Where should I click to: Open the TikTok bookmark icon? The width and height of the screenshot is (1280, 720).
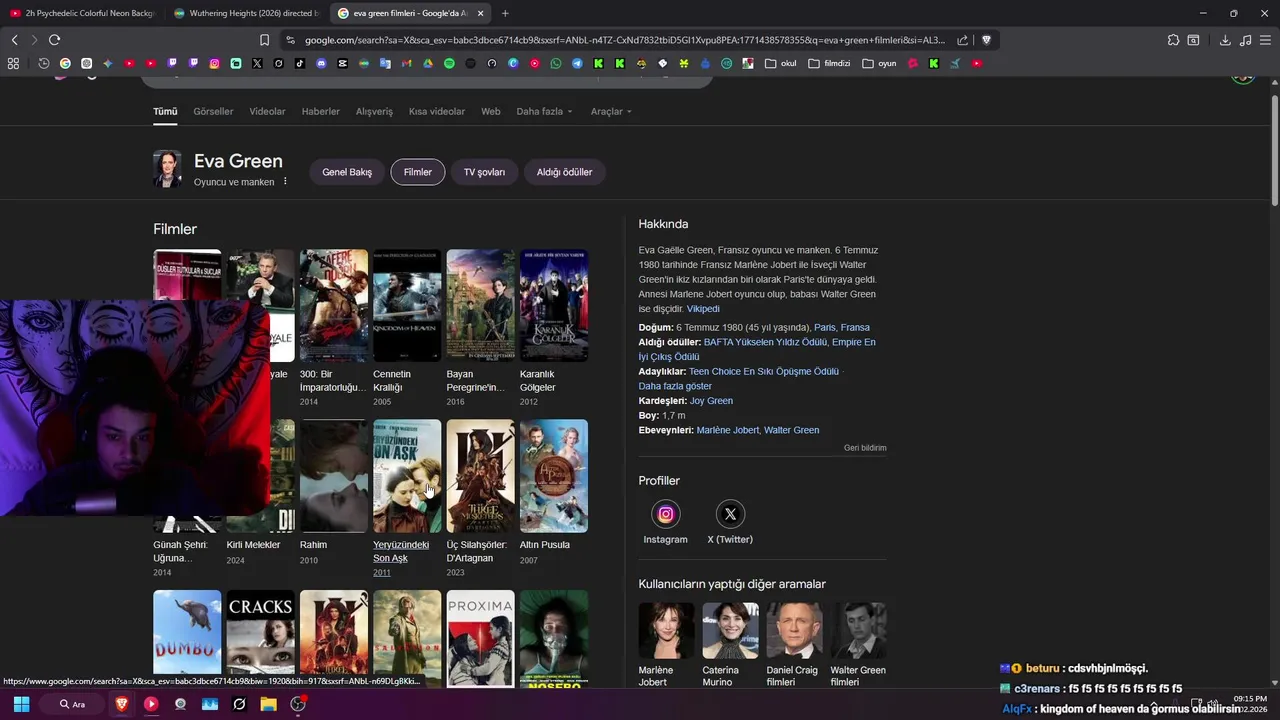(x=300, y=63)
